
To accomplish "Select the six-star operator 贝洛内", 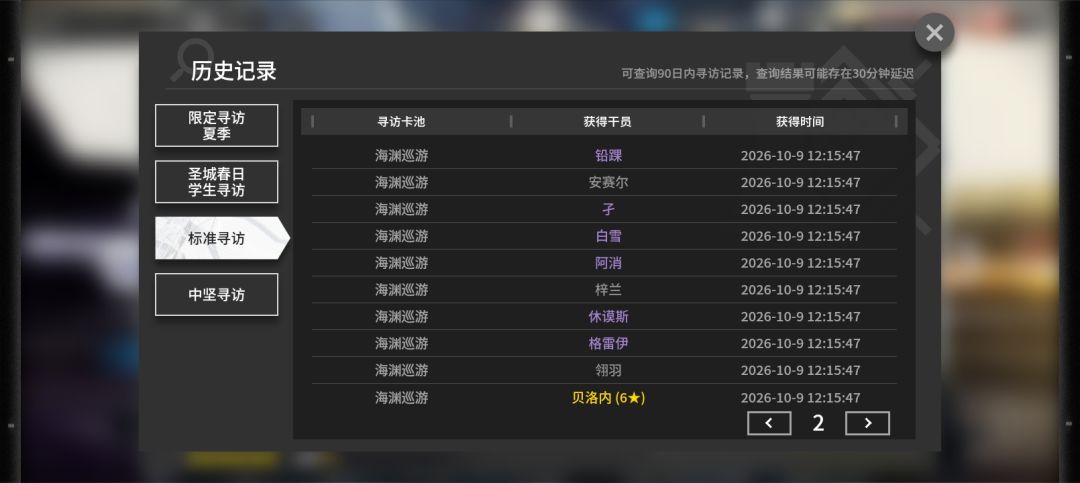I will [x=608, y=398].
